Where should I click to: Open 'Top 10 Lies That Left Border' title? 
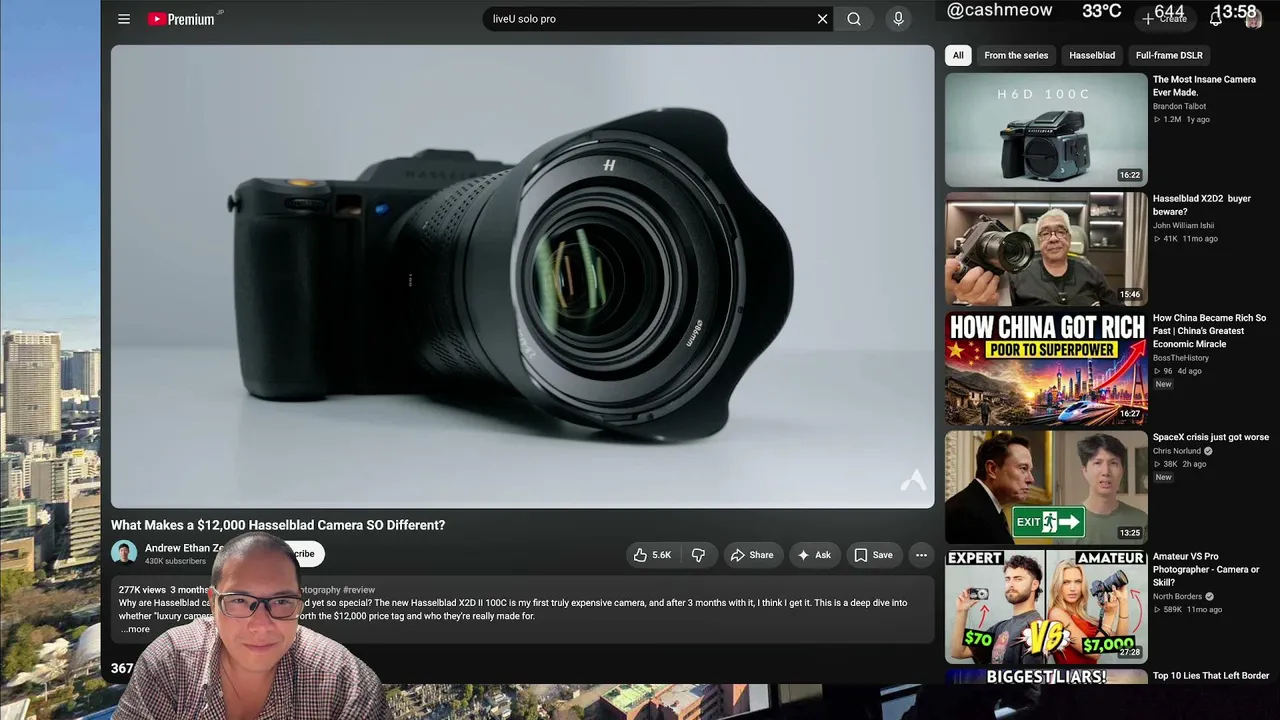(x=1211, y=676)
